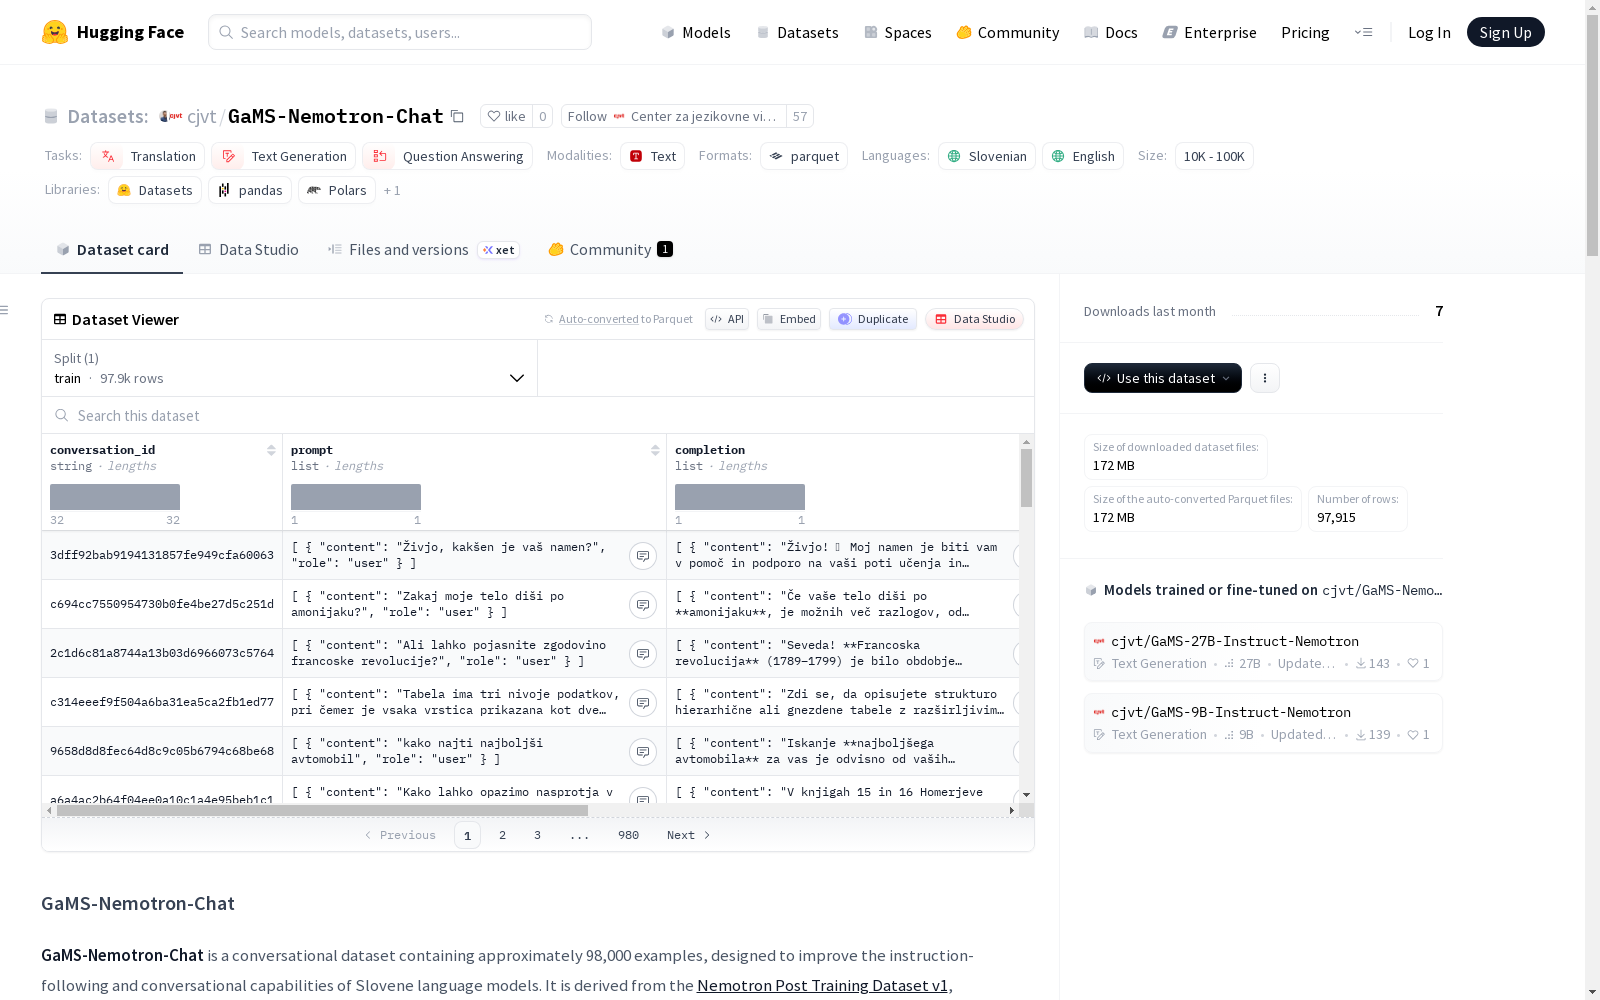Image resolution: width=1600 pixels, height=1000 pixels.
Task: Follow Center za jezikovne vire
Action: [x=673, y=116]
